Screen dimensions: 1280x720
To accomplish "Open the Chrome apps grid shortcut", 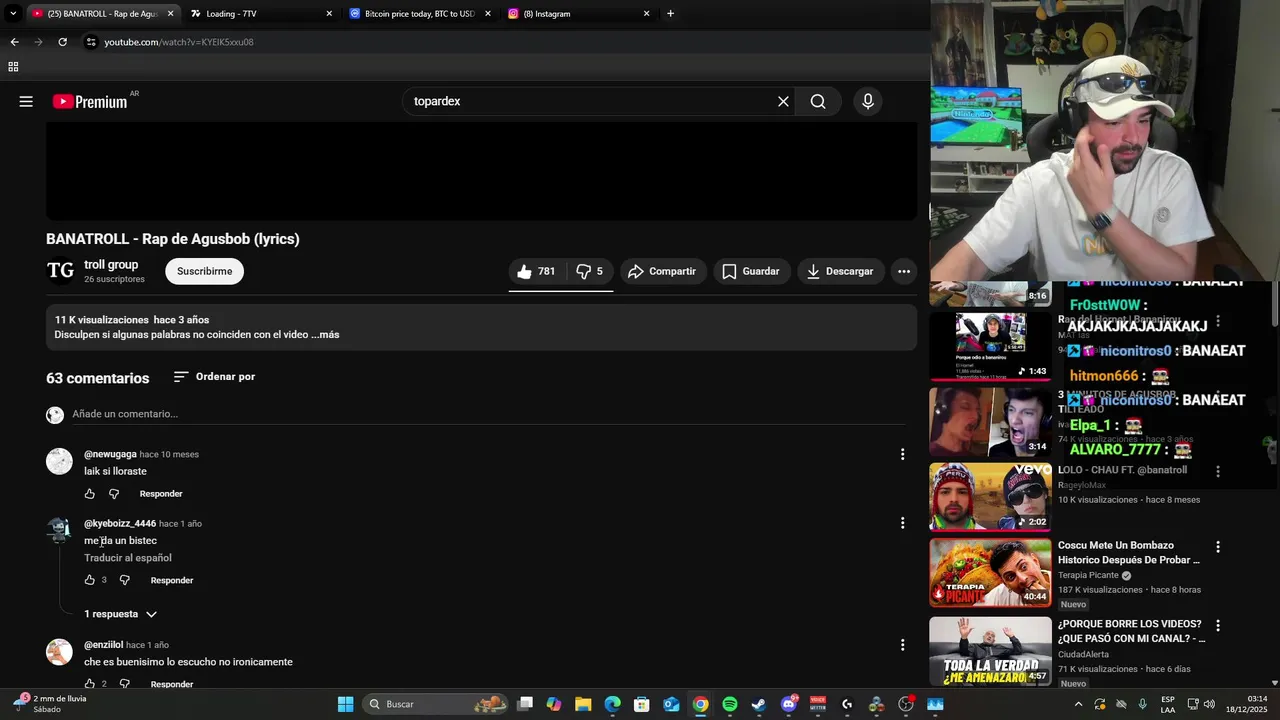I will coord(13,67).
